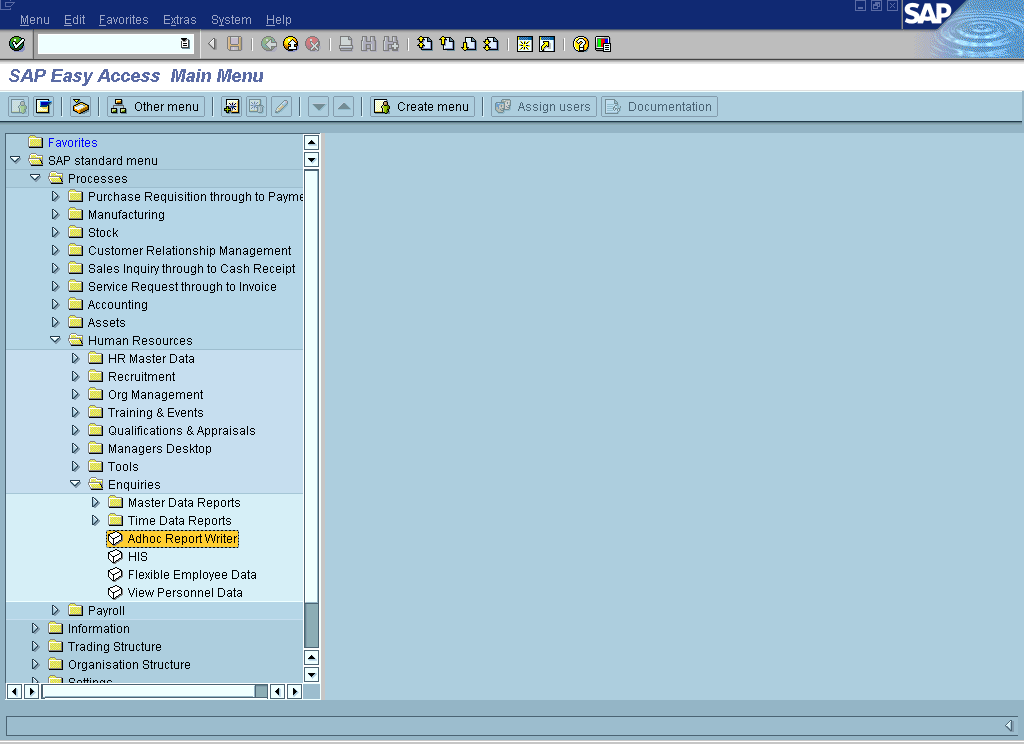Click the Add to Favorites icon
This screenshot has width=1024, height=744.
(x=231, y=106)
